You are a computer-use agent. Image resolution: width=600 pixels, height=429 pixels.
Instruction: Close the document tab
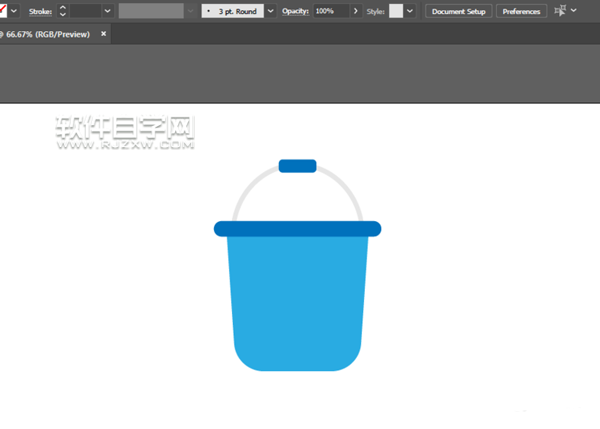click(x=104, y=33)
